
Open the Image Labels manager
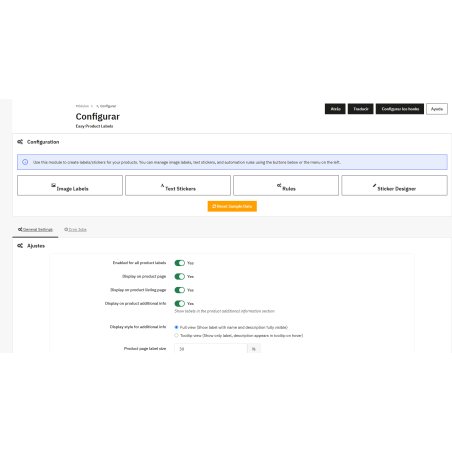pos(70,185)
